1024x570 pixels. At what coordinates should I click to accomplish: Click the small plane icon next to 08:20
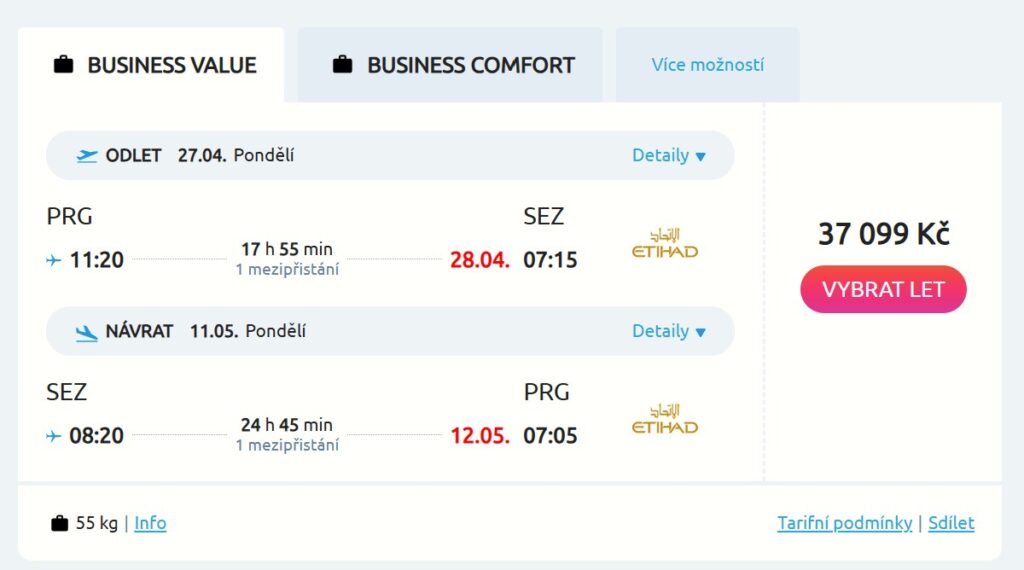(54, 437)
